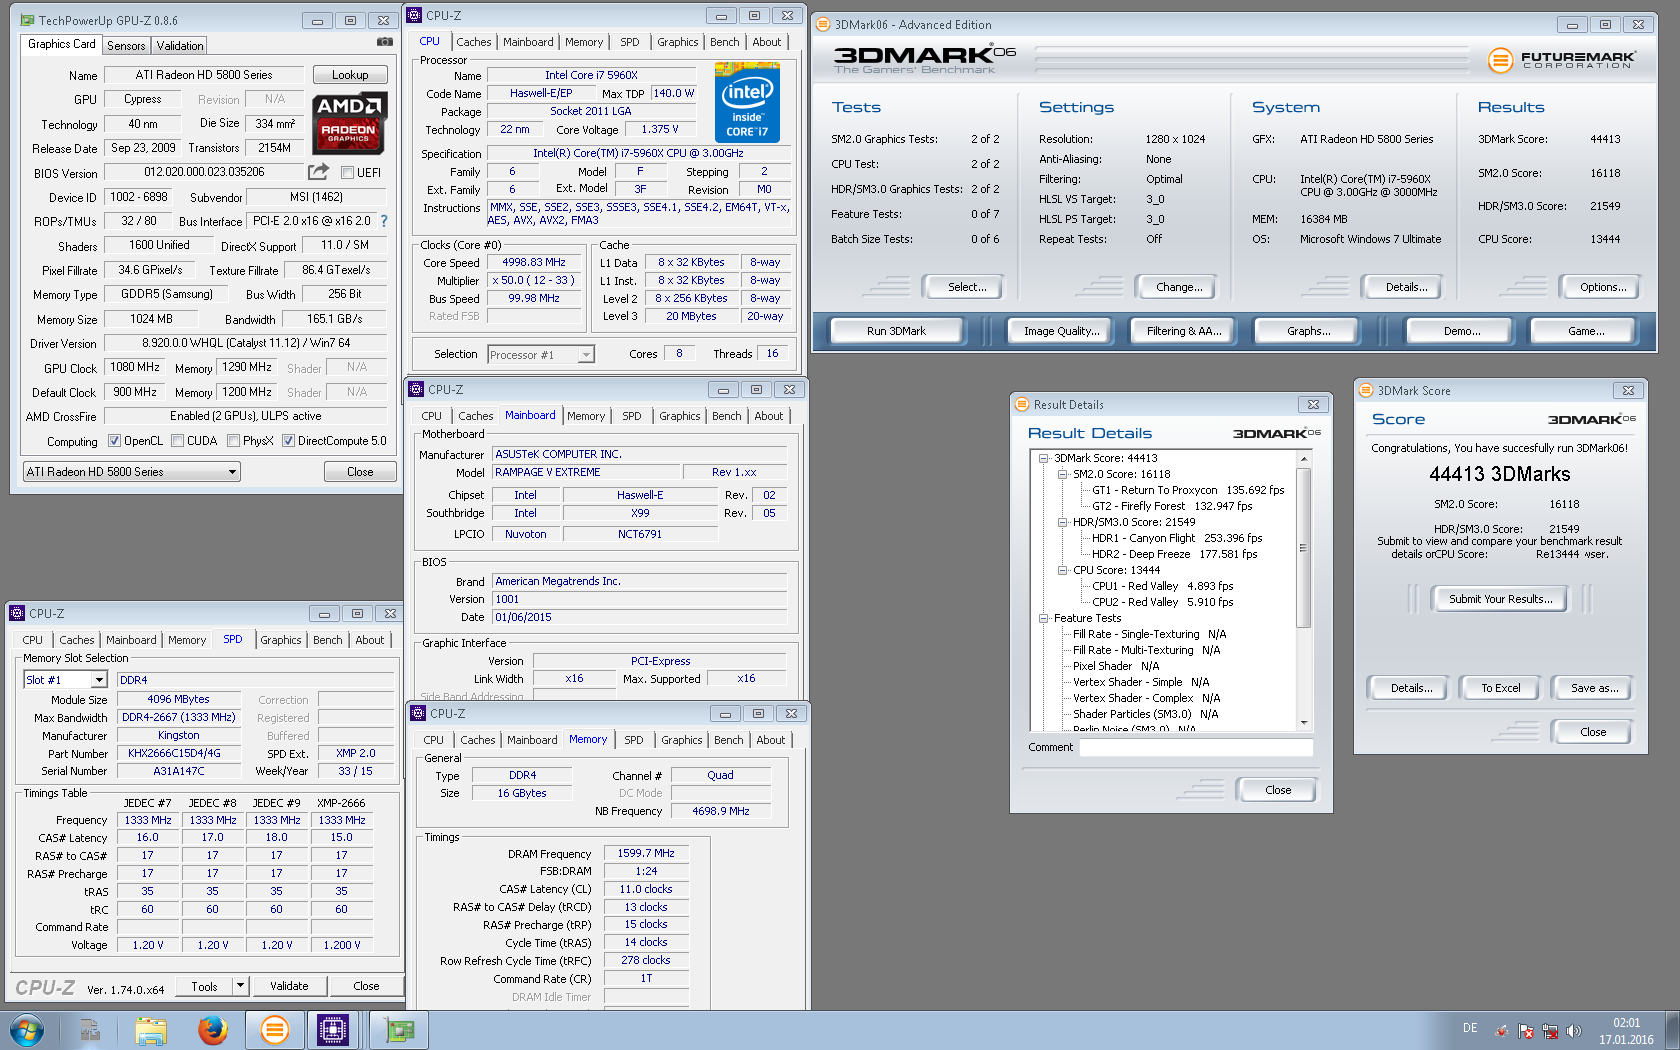Open the Windows Start menu orb
Image resolution: width=1680 pixels, height=1050 pixels.
point(27,1030)
